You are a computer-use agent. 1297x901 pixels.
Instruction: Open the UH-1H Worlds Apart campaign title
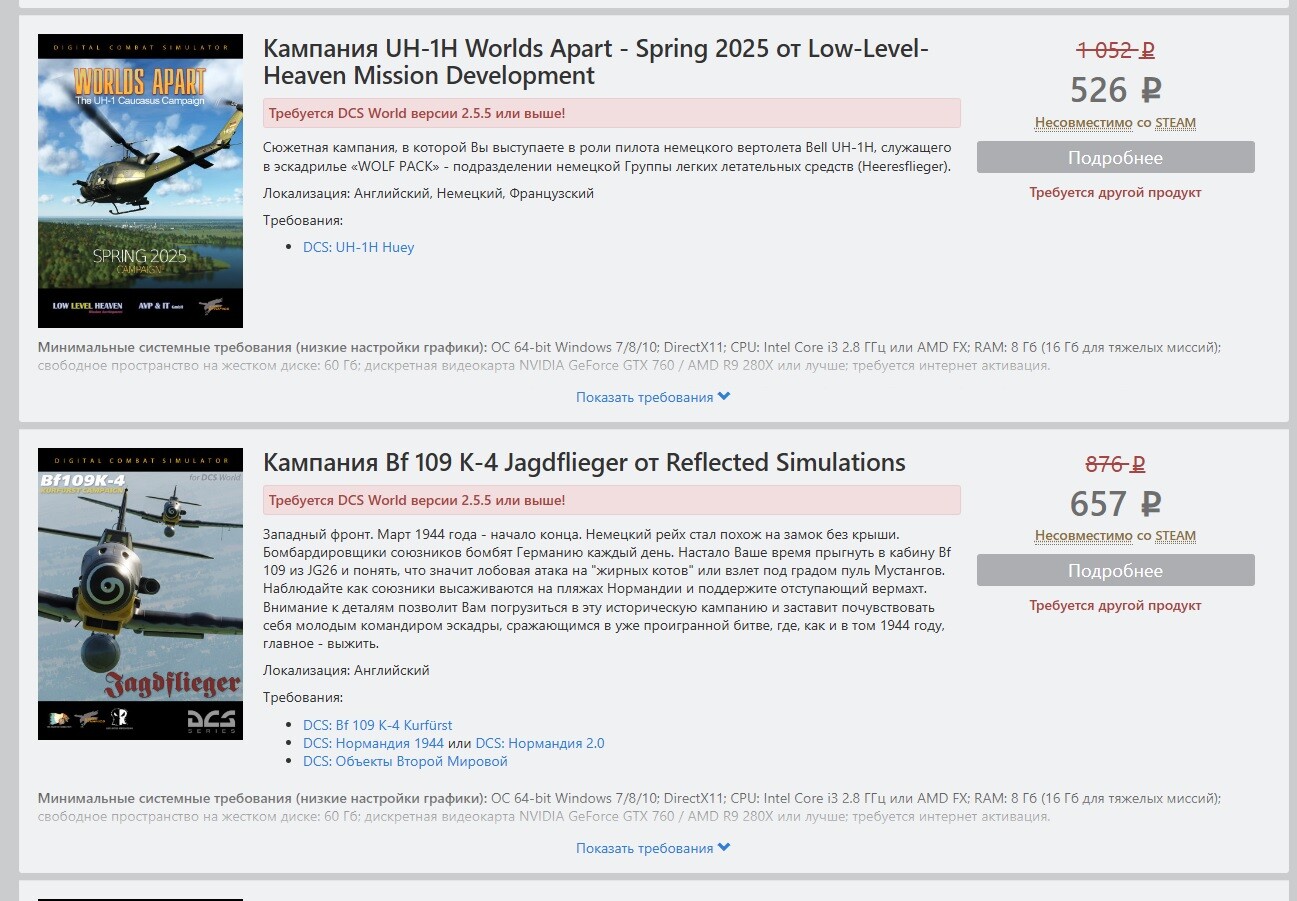click(596, 62)
